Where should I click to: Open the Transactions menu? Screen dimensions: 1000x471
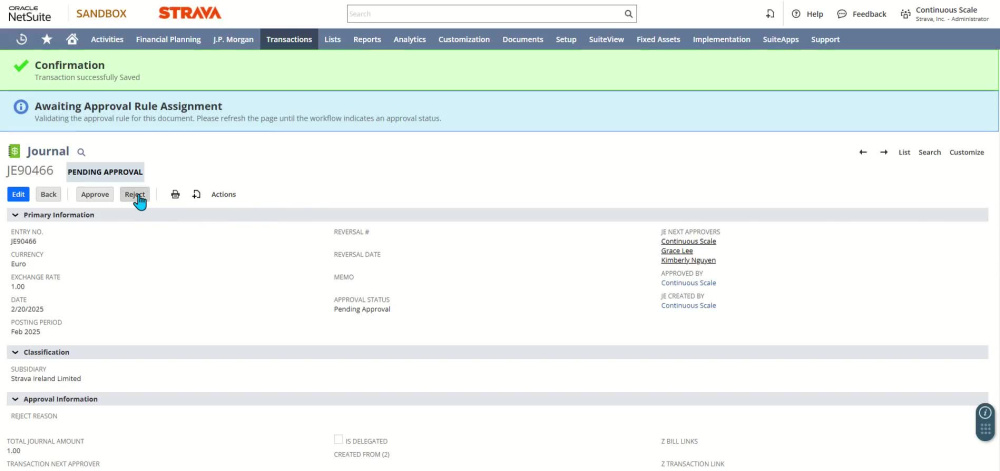click(289, 39)
